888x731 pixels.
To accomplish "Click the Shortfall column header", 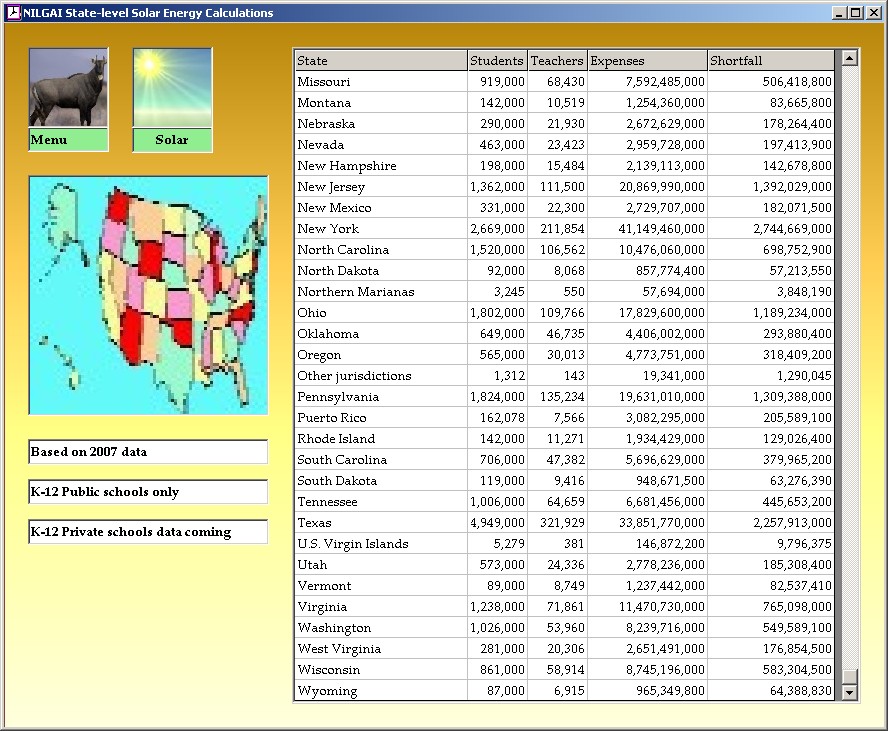I will click(x=770, y=61).
